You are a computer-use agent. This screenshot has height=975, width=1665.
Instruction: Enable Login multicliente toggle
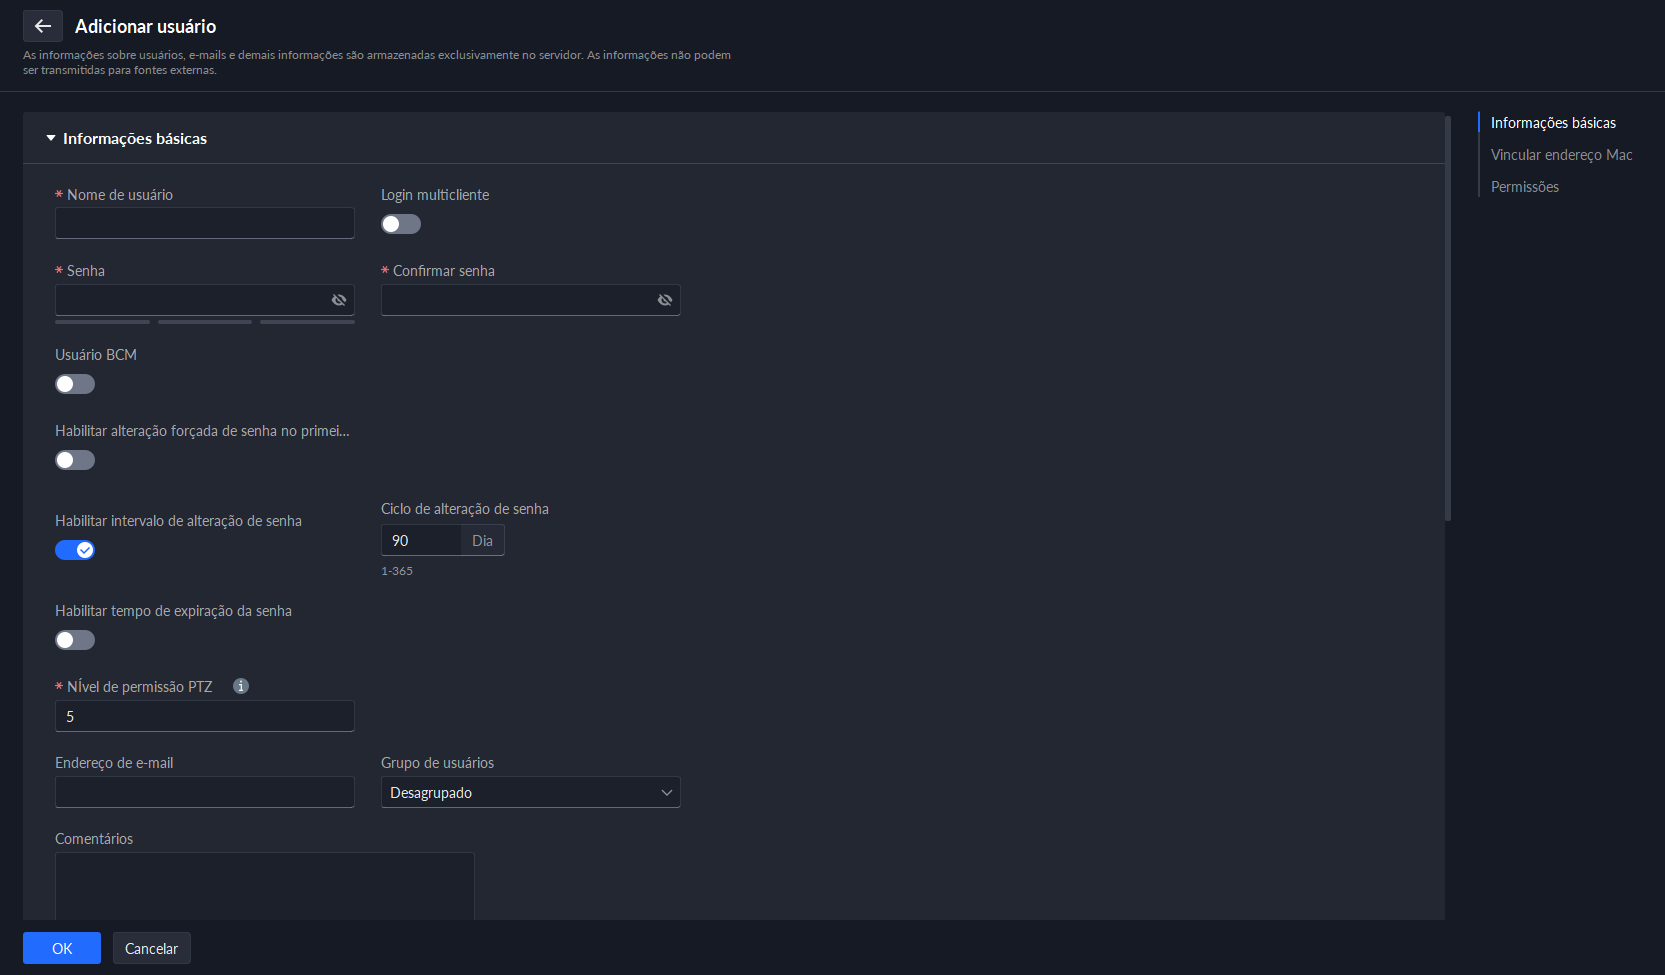pos(401,224)
